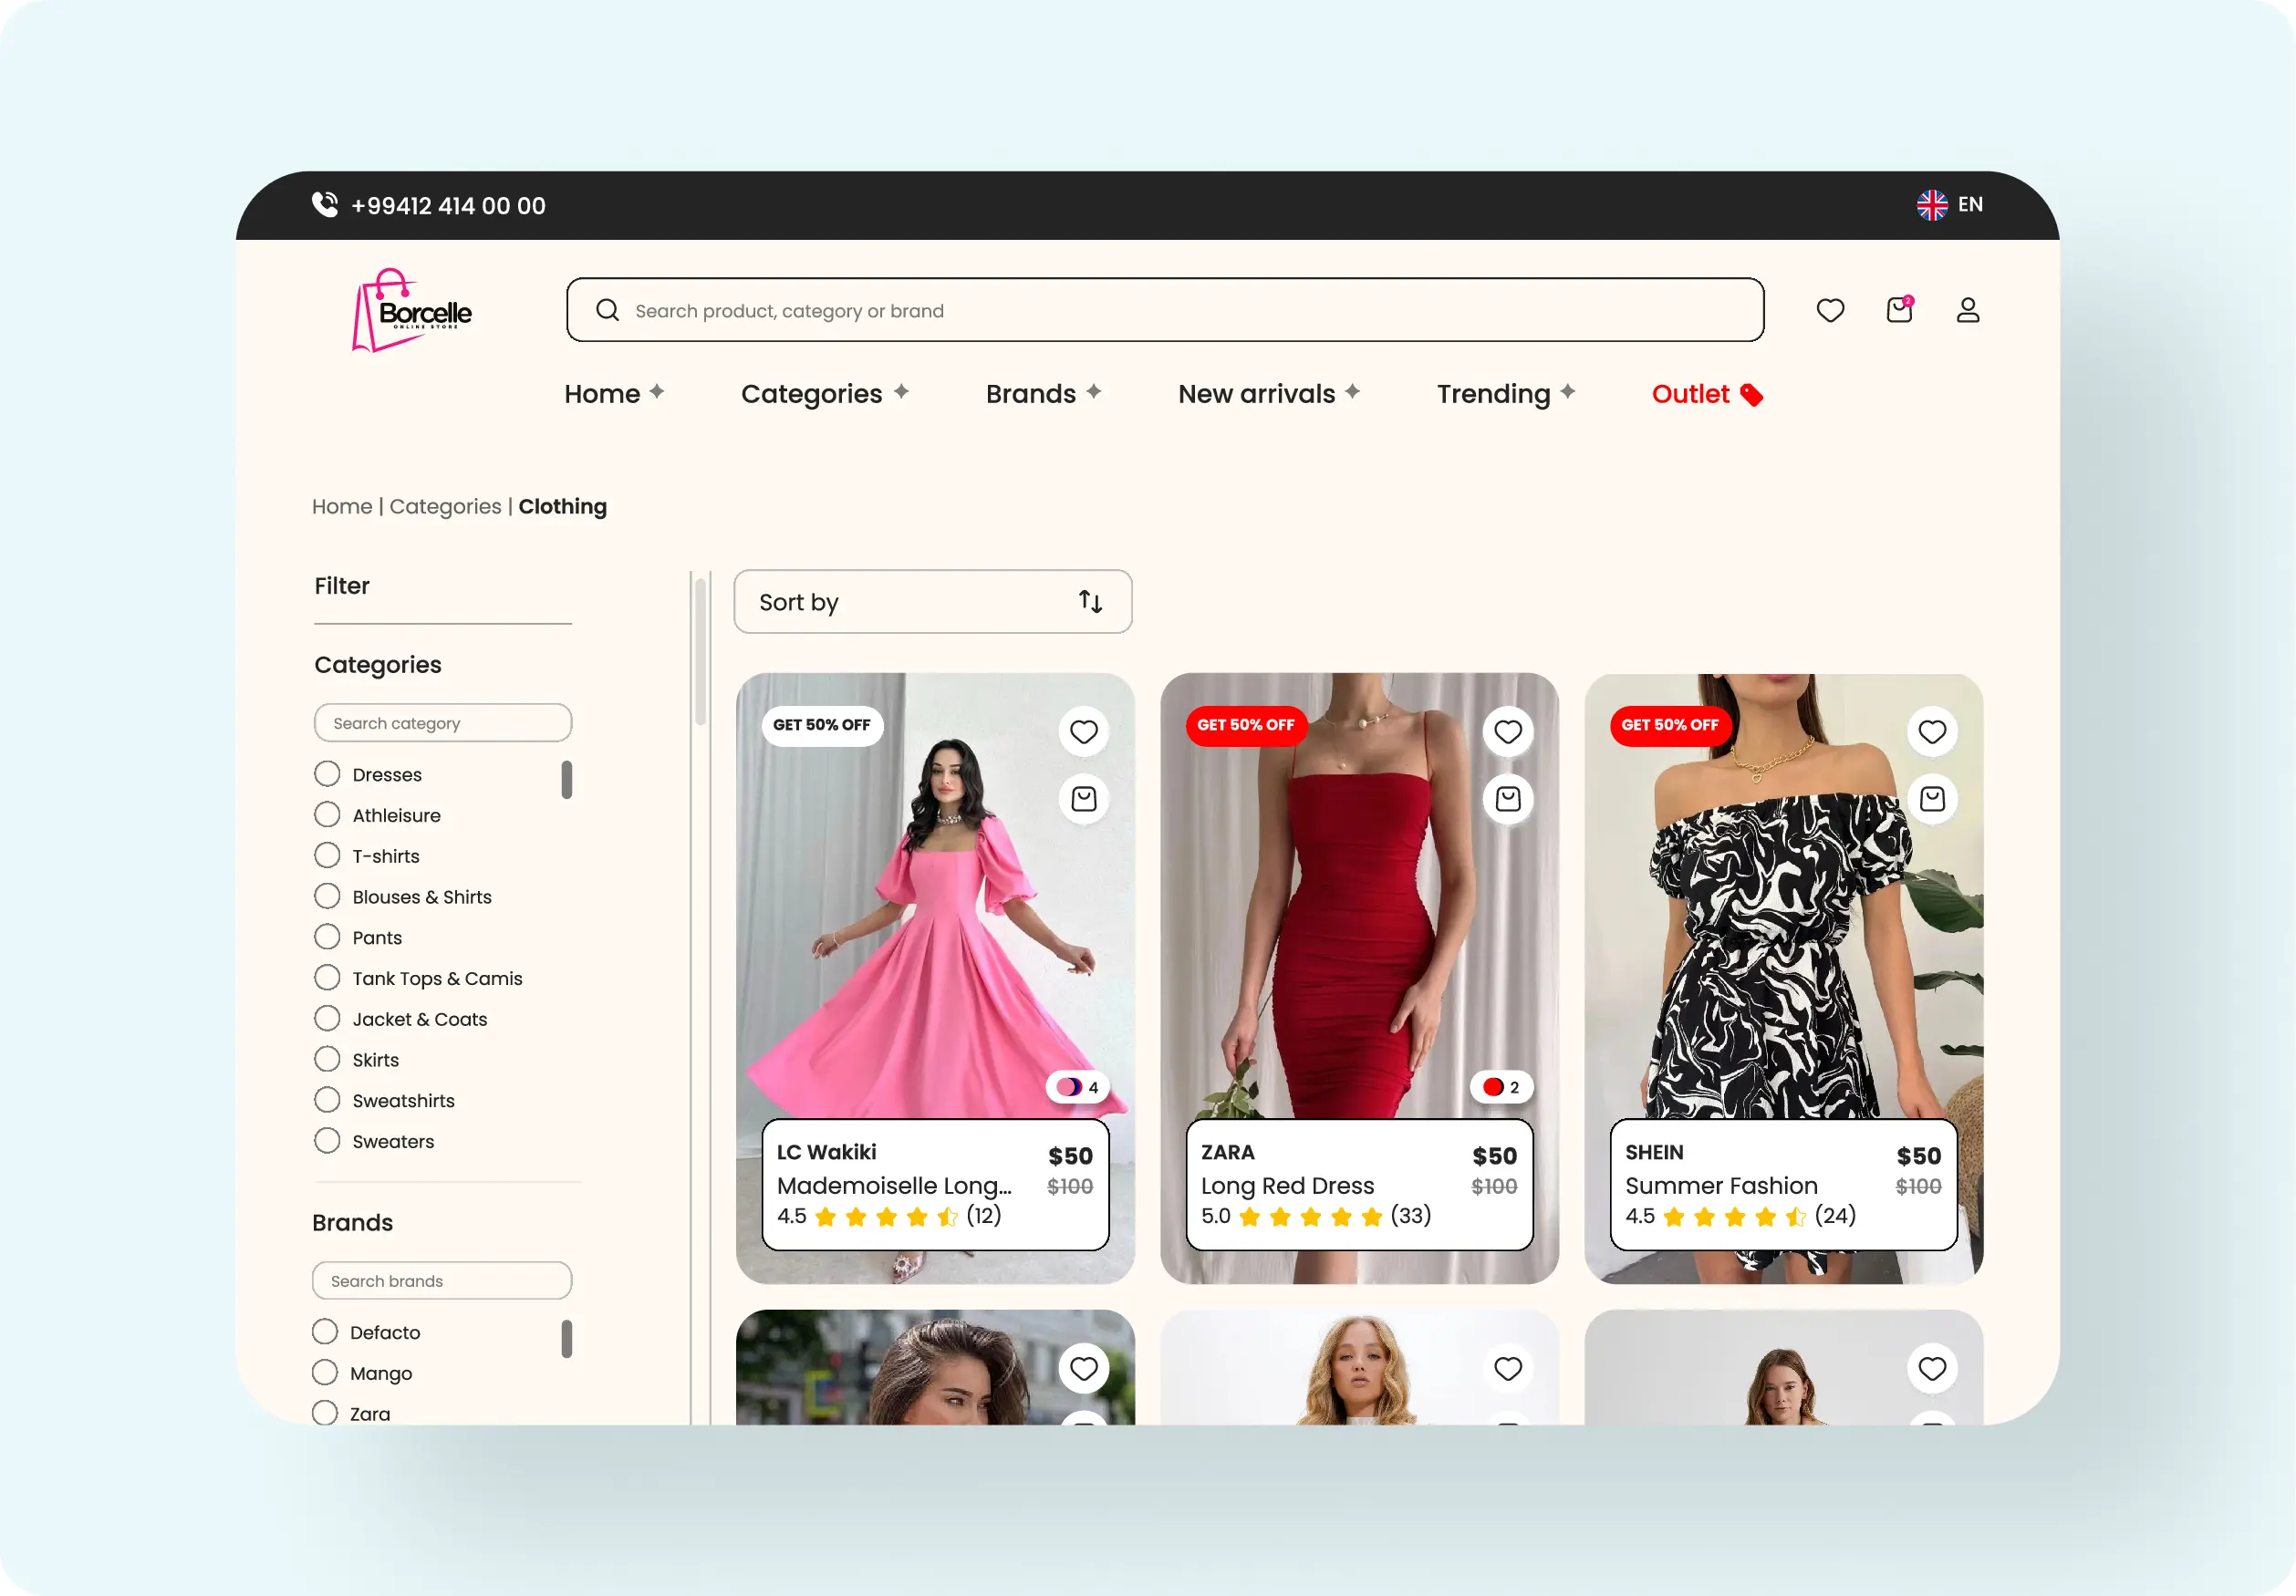Click sparkle icon next to New arrivals

click(x=1352, y=391)
